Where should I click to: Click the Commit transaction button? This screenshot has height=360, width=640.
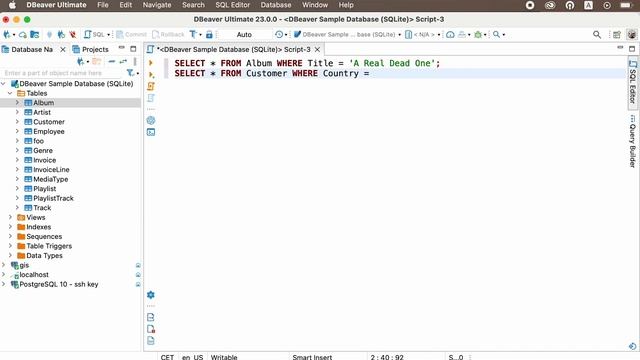point(131,35)
